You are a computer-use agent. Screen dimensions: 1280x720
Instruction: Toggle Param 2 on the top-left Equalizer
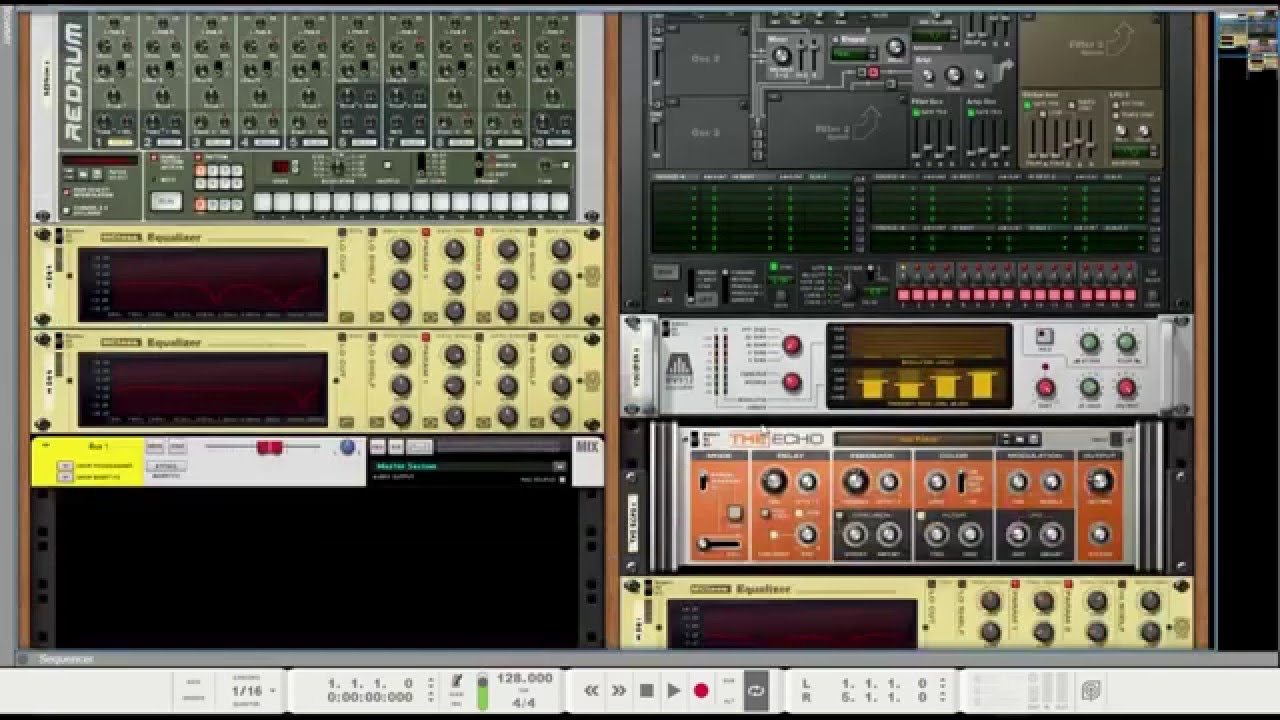point(480,233)
